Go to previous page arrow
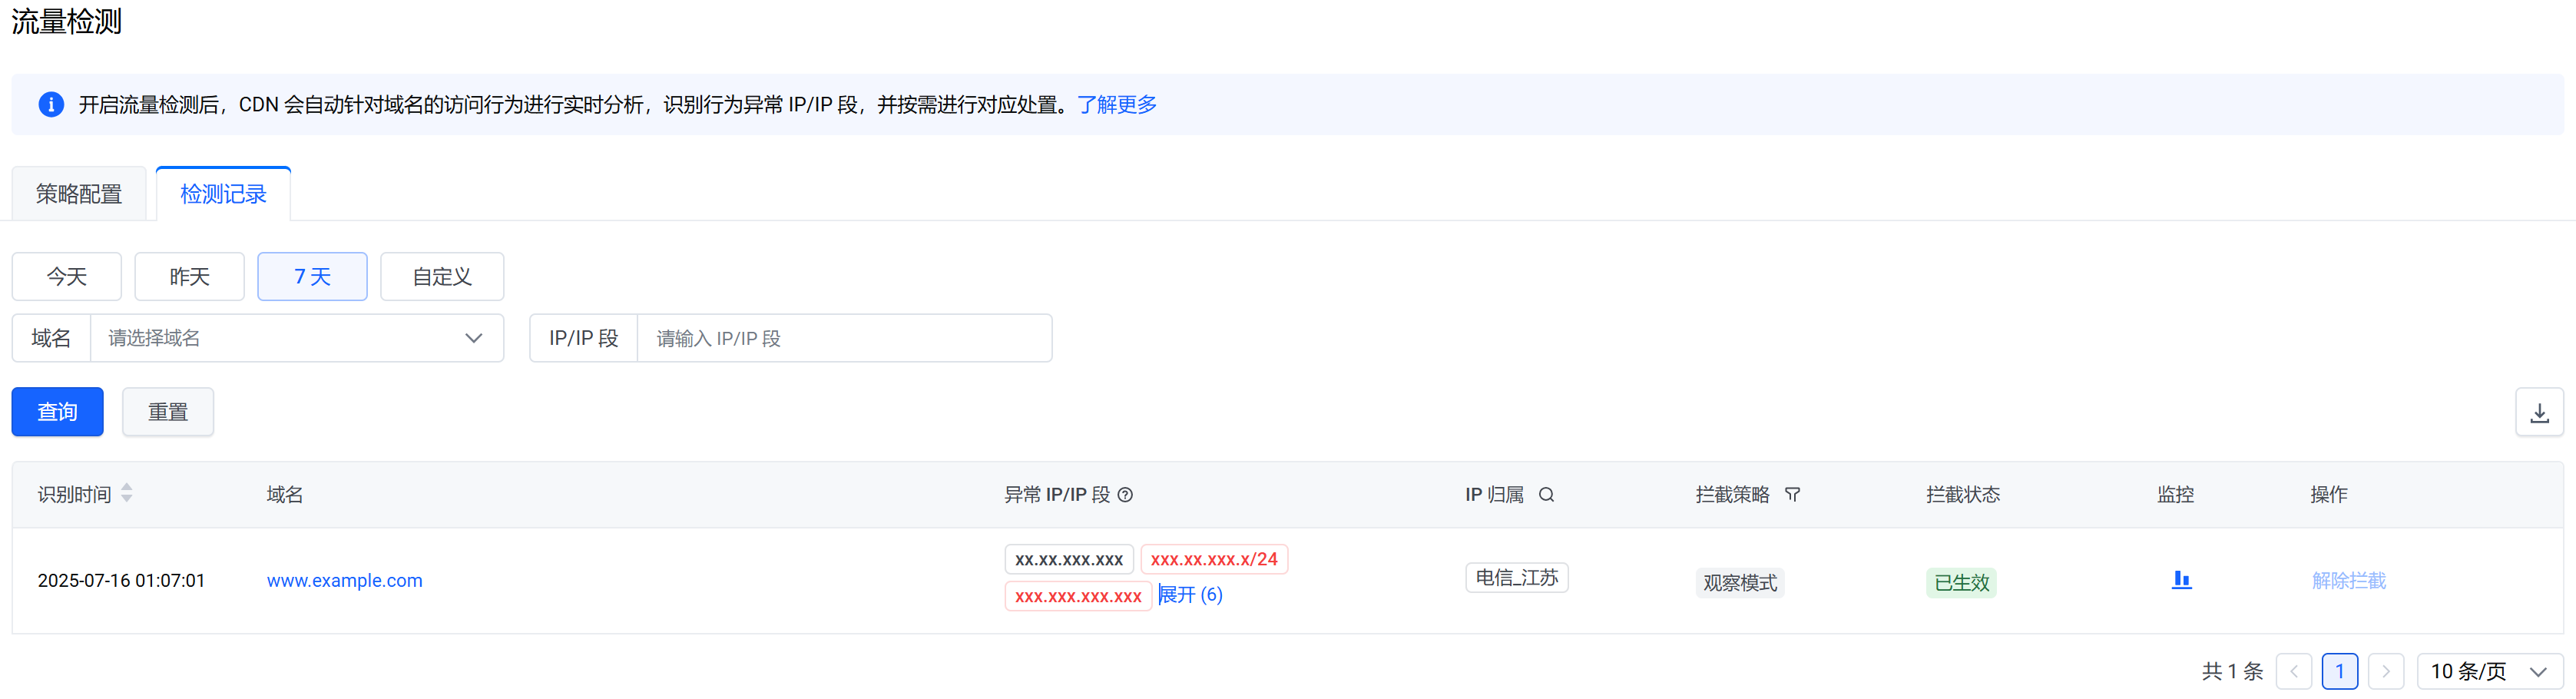Image resolution: width=2576 pixels, height=699 pixels. [2293, 671]
